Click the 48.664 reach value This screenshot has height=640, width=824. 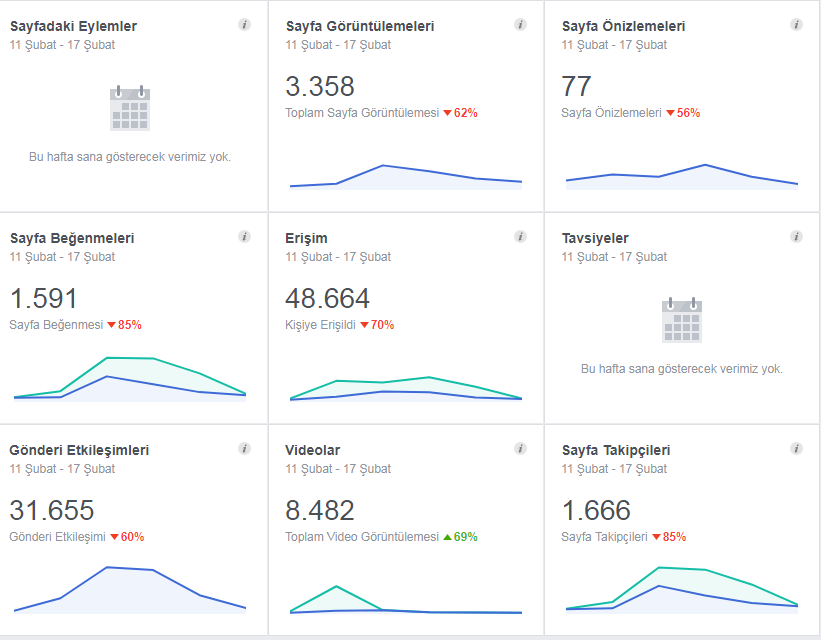coord(327,298)
